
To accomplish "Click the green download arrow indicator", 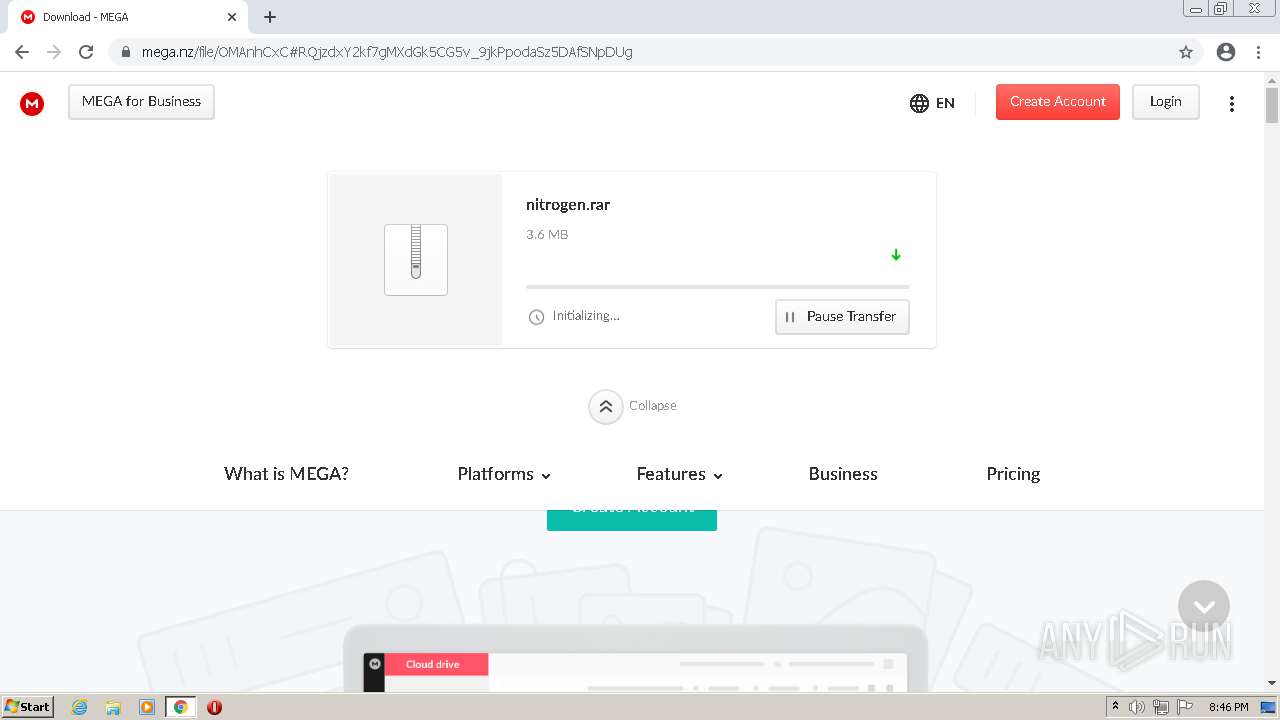I will [x=896, y=255].
